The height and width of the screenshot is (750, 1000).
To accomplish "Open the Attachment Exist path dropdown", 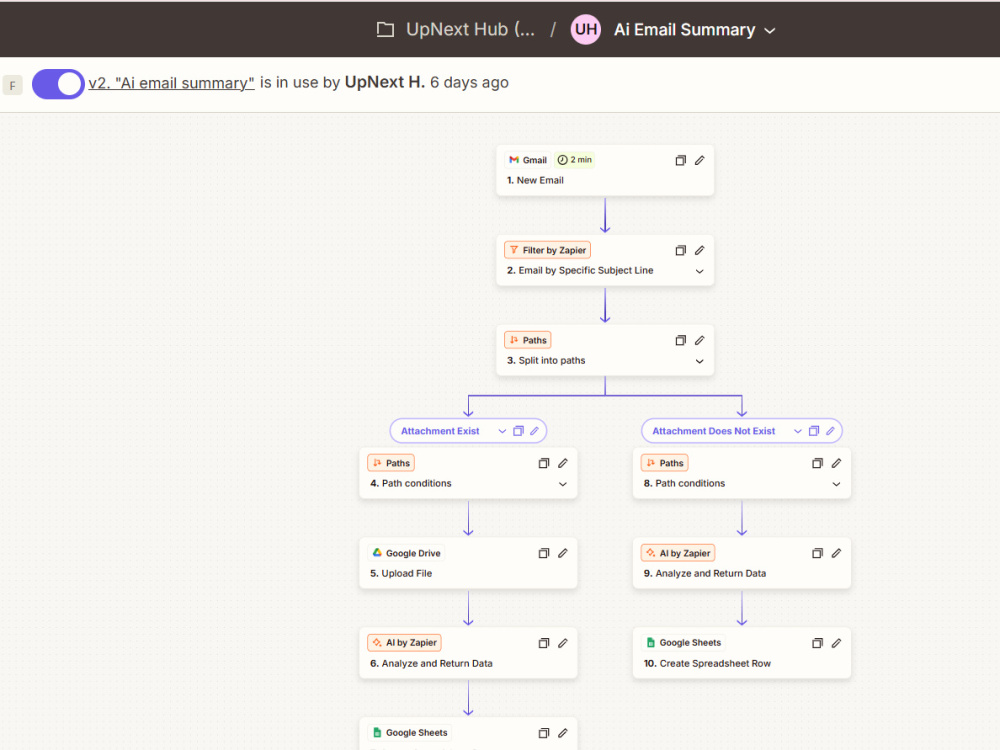I will [x=503, y=431].
